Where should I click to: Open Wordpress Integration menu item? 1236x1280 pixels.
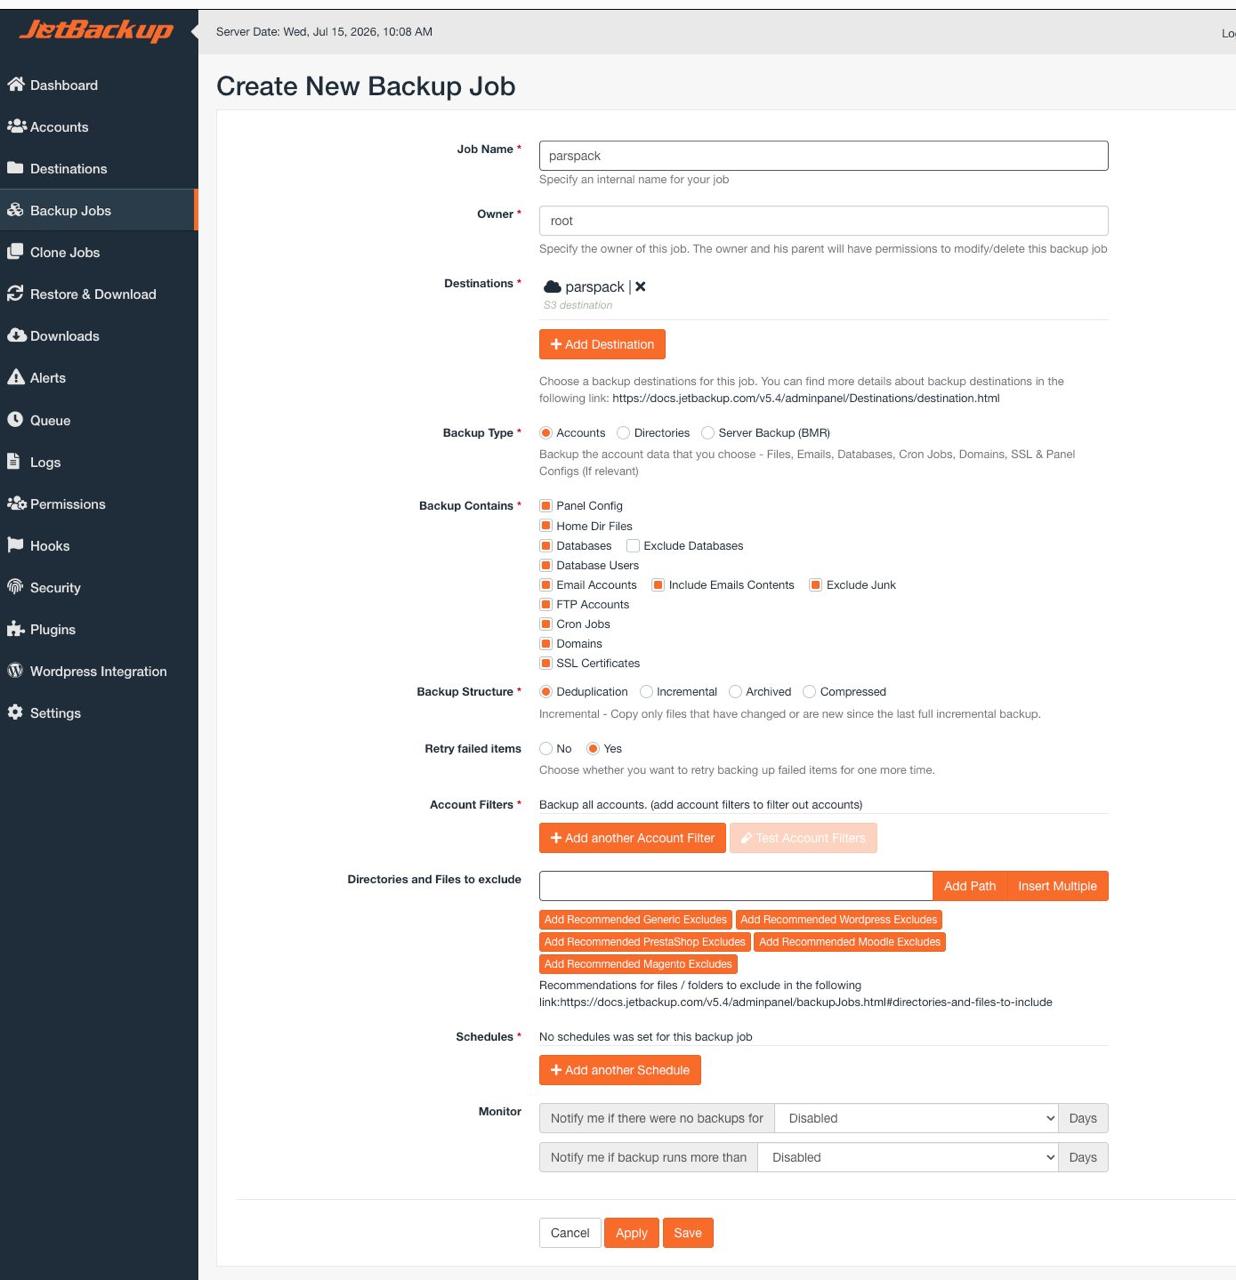click(x=98, y=671)
